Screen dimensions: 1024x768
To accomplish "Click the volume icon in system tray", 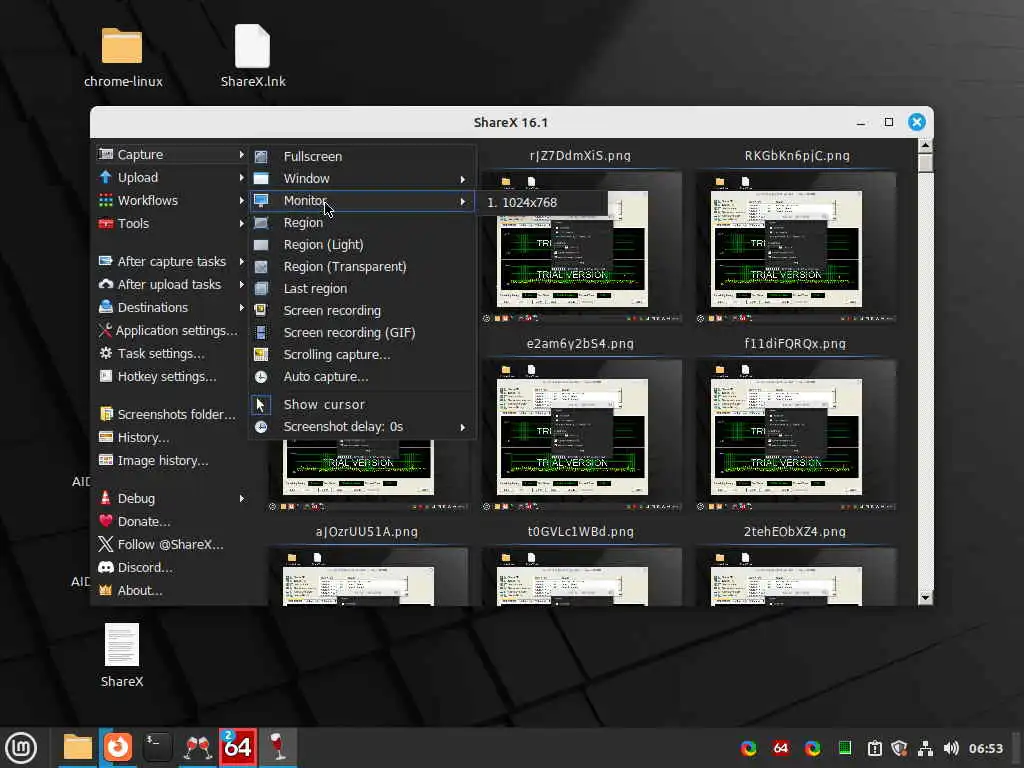I will [951, 748].
